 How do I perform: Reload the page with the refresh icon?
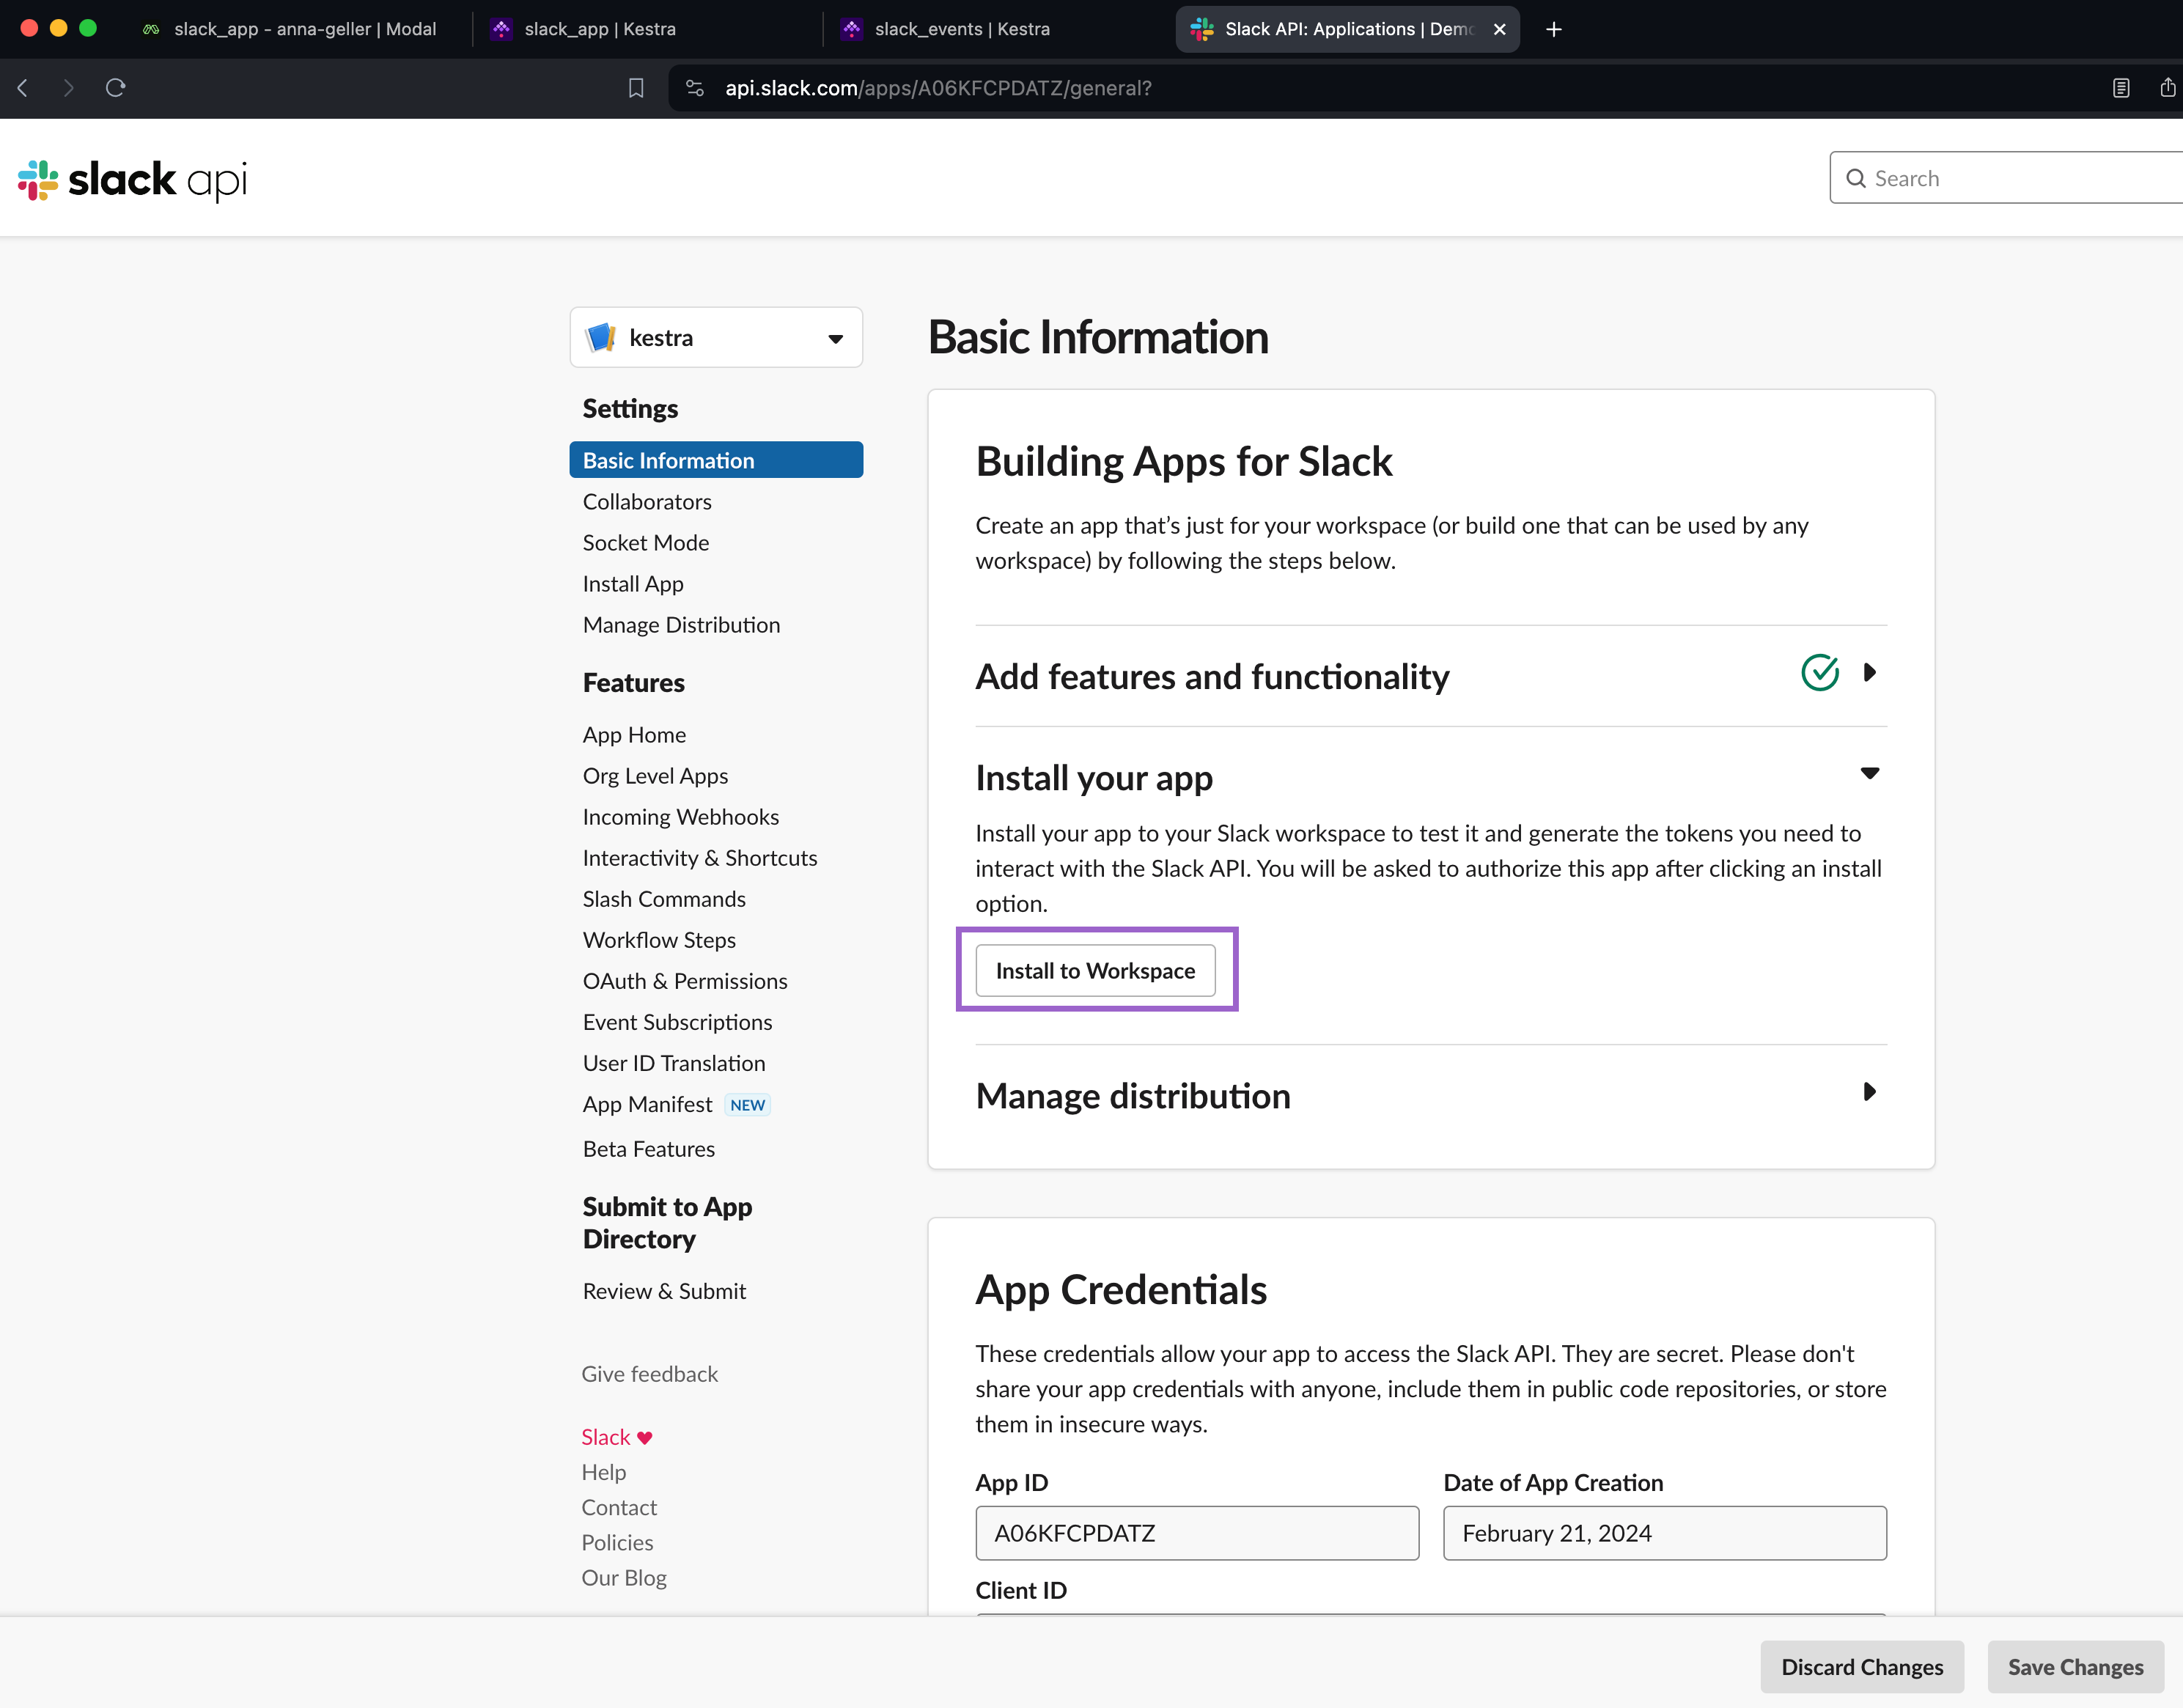click(115, 88)
